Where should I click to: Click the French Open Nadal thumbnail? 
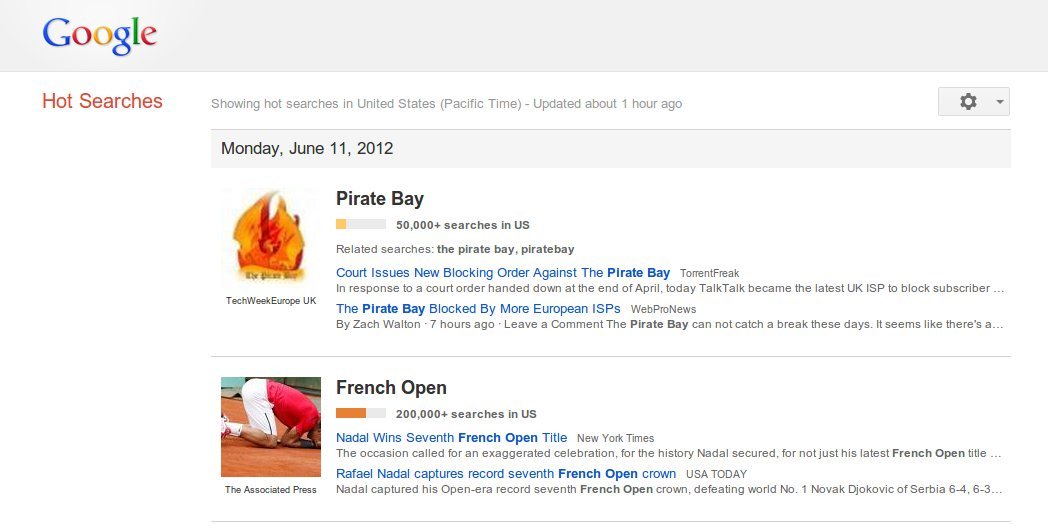pyautogui.click(x=270, y=427)
